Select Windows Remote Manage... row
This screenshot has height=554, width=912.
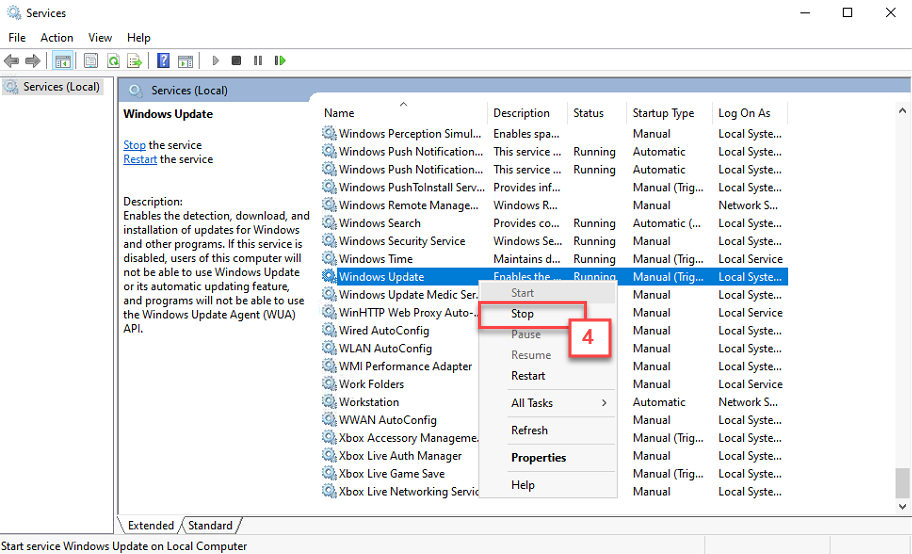(x=553, y=205)
